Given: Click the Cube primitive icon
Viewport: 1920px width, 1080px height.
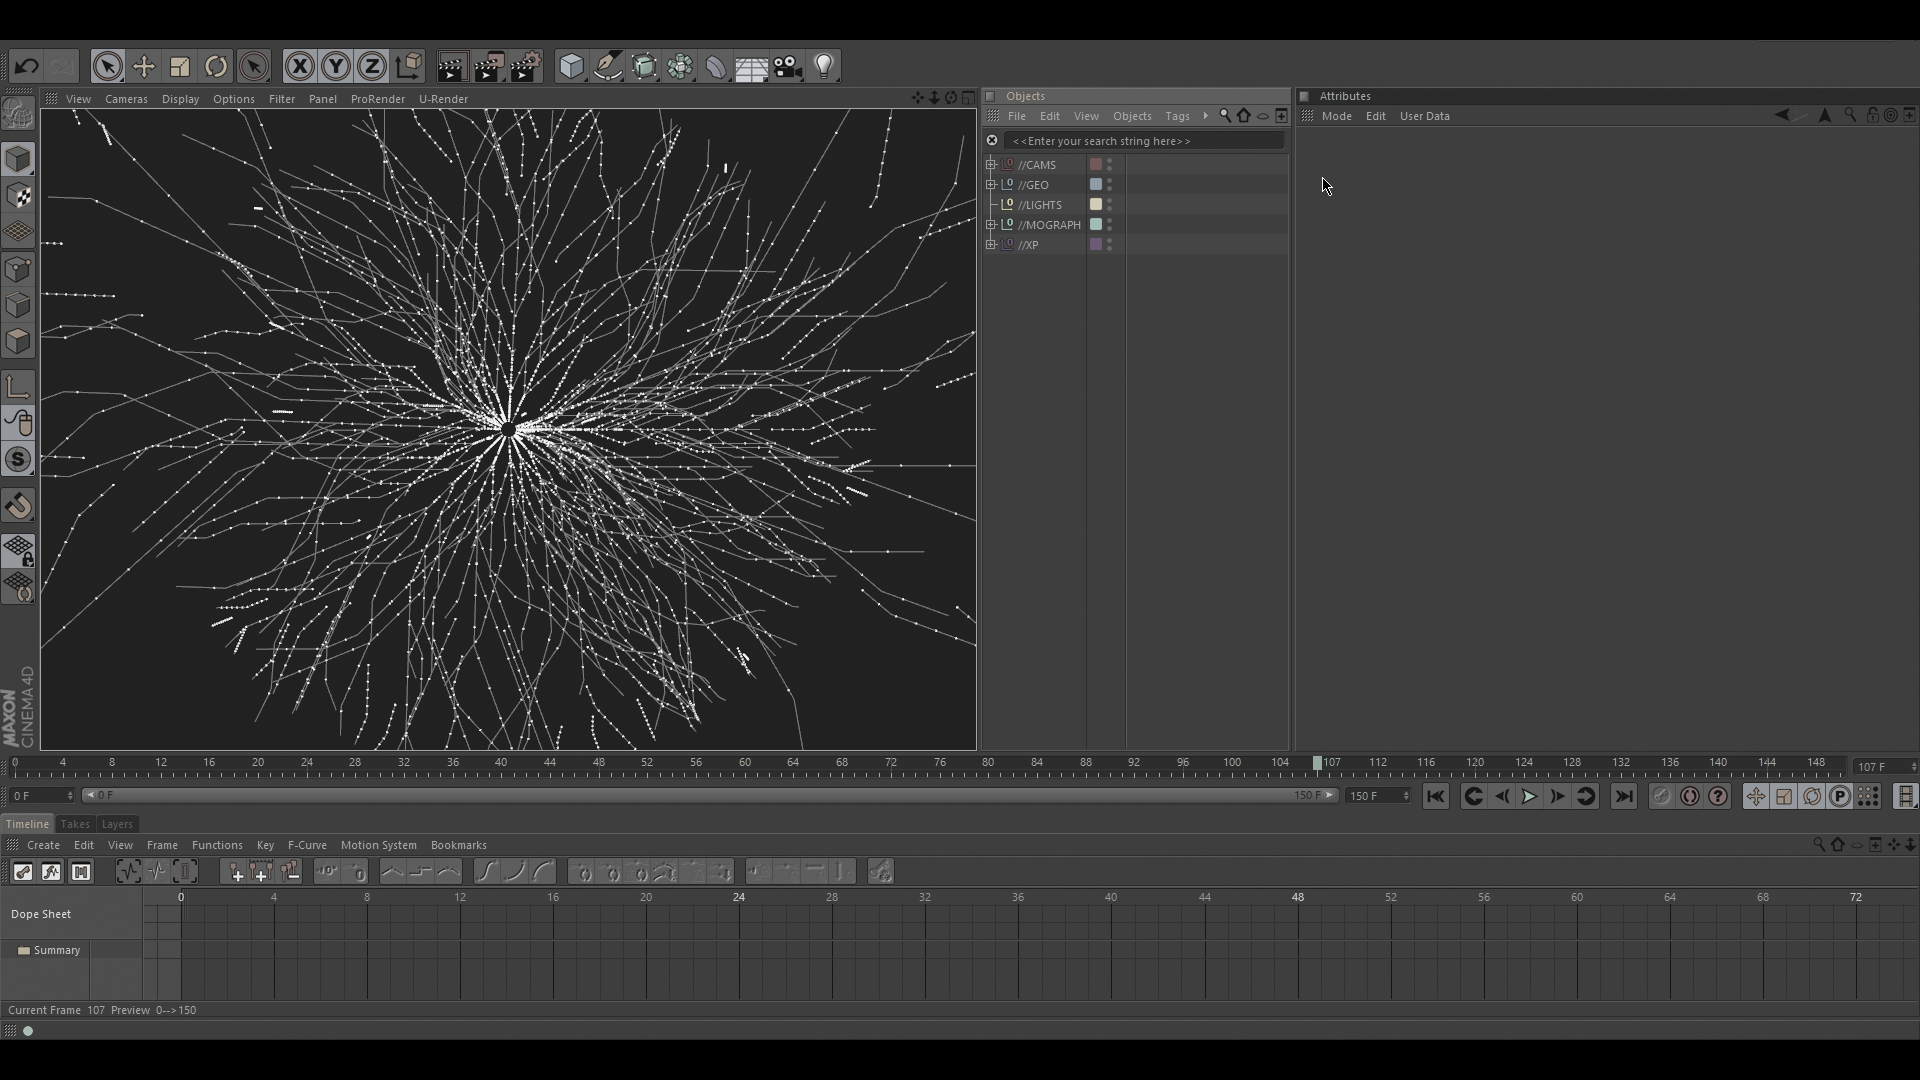Looking at the screenshot, I should coord(571,67).
